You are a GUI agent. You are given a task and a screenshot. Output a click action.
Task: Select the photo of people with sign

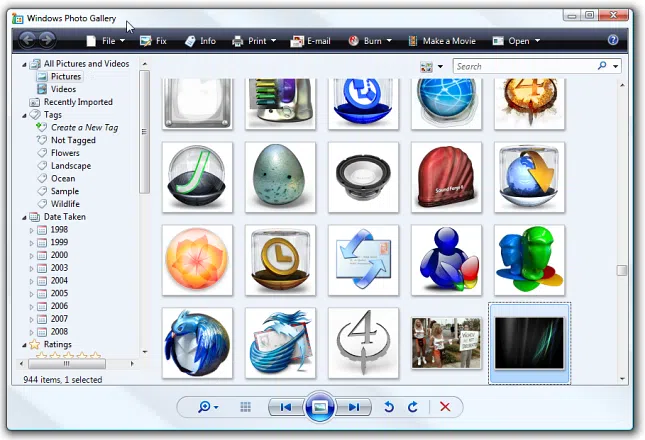coord(446,343)
